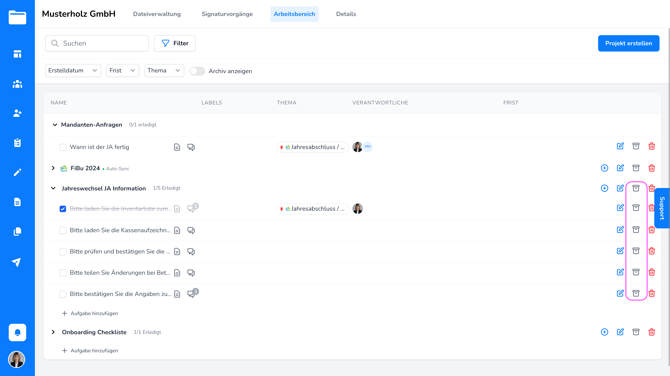Open the Thema dropdown
670x376 pixels.
[x=164, y=70]
